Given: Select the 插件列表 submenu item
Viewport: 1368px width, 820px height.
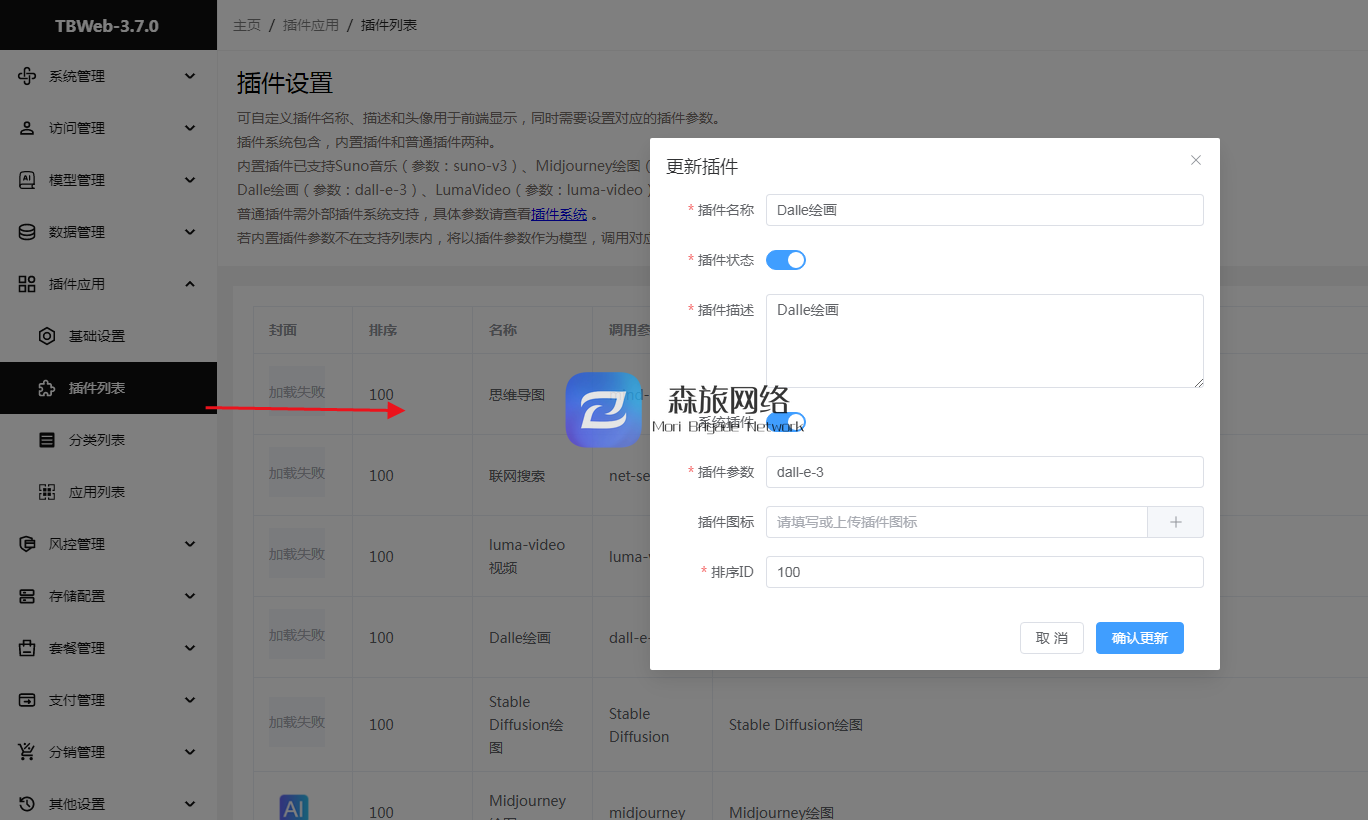Looking at the screenshot, I should tap(108, 388).
